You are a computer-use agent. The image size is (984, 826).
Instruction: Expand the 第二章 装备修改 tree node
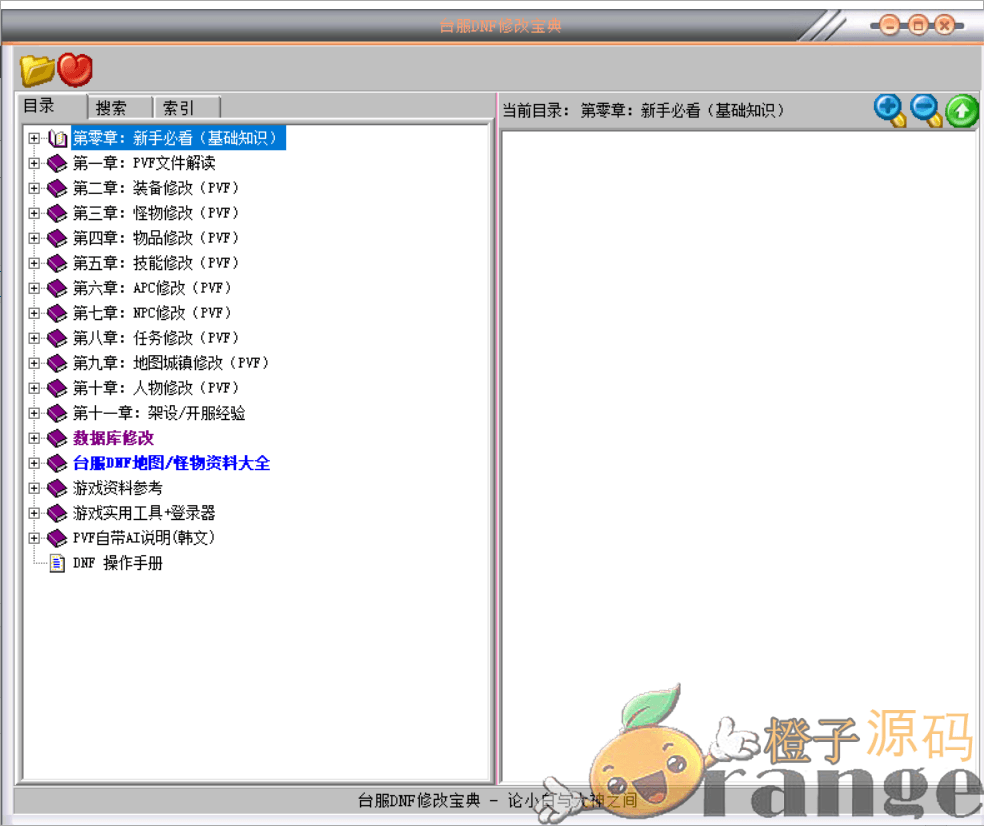(34, 188)
